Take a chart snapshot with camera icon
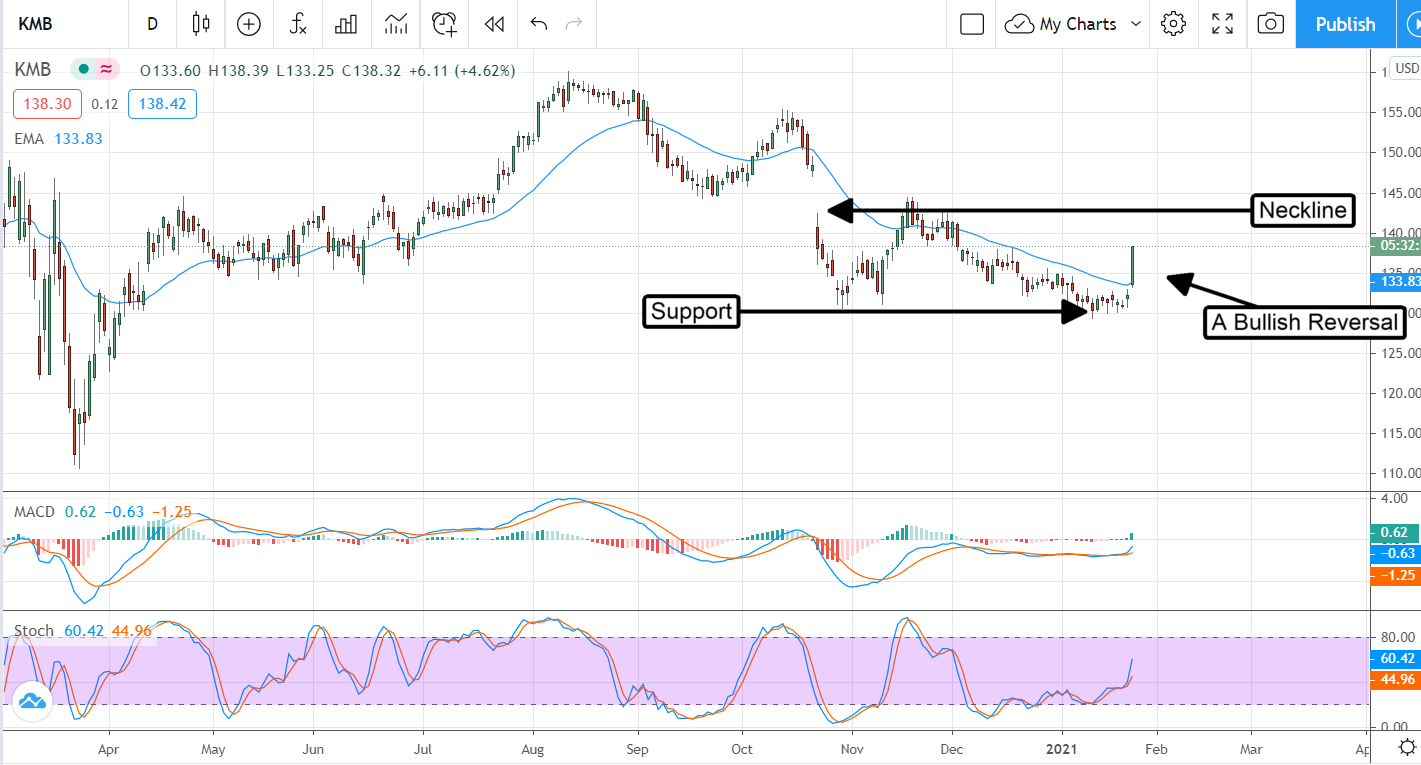1421x765 pixels. (x=1270, y=24)
